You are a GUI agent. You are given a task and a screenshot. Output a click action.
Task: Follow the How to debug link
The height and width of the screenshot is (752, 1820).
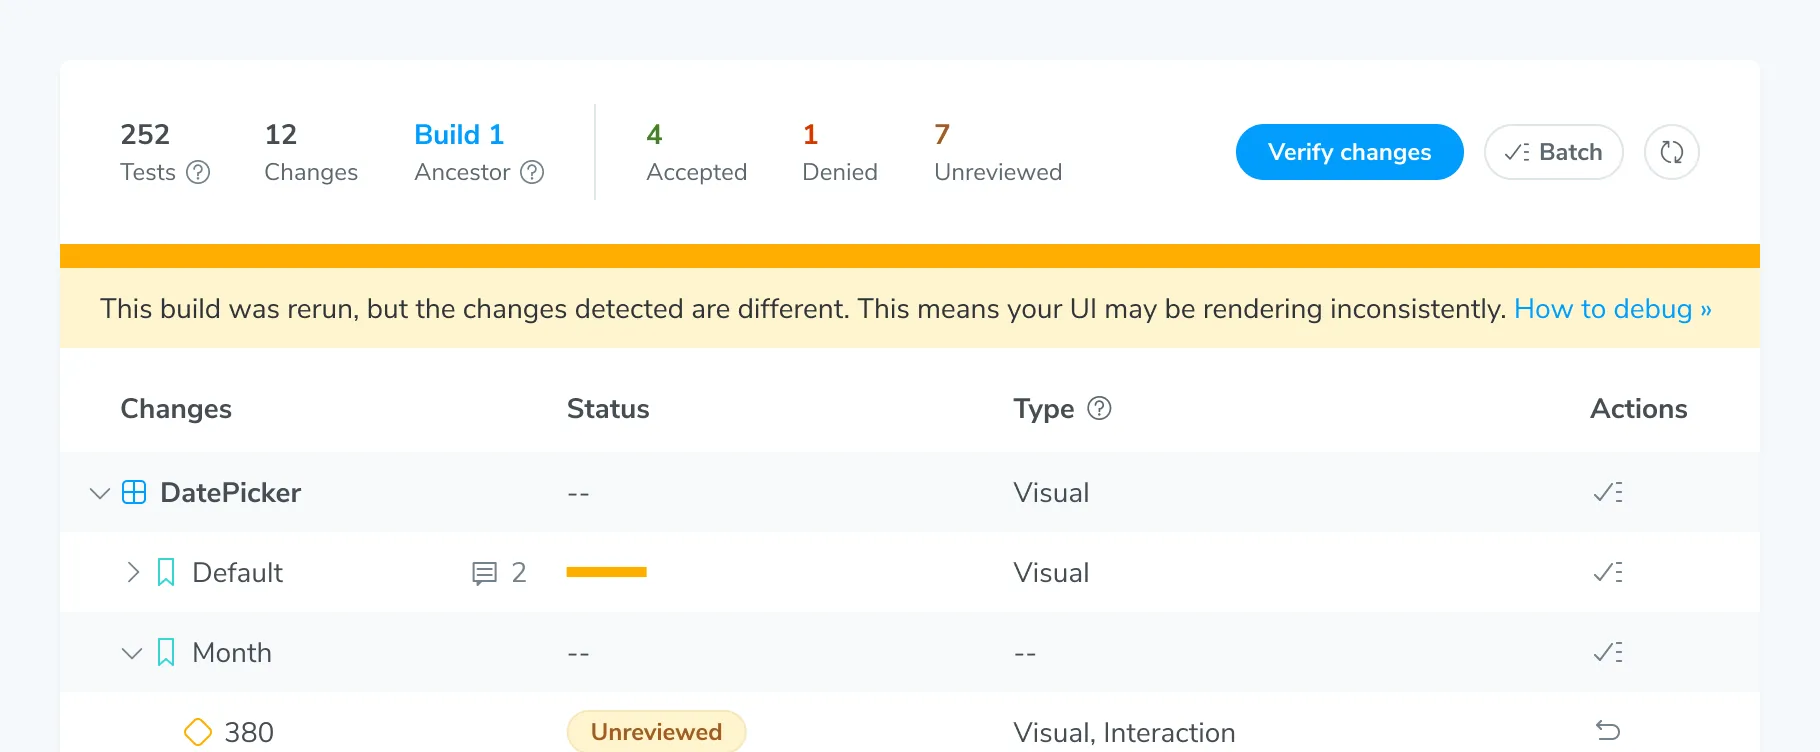coord(1612,309)
